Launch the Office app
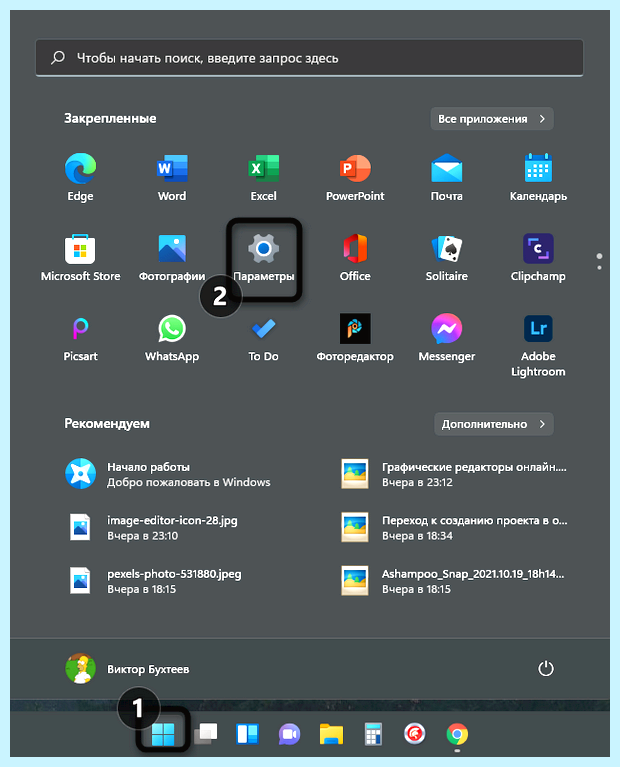The image size is (620, 767). (x=355, y=257)
